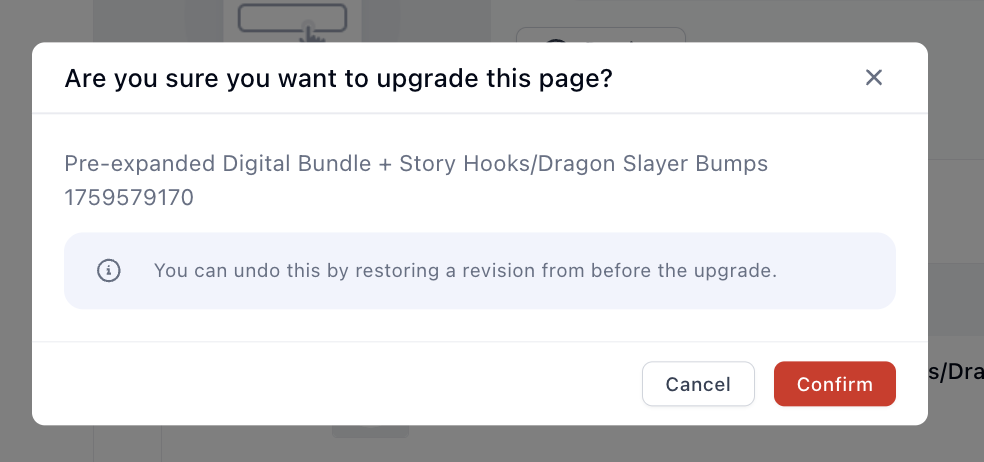Click the dimmed backdrop left of the dialog
Screen dimensions: 984x462
point(15,230)
